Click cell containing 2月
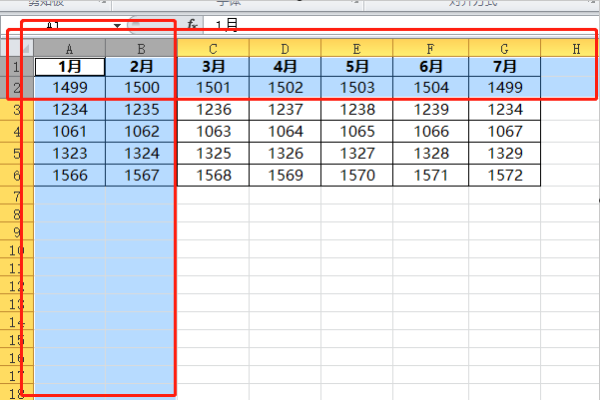This screenshot has width=600, height=400. click(x=141, y=67)
